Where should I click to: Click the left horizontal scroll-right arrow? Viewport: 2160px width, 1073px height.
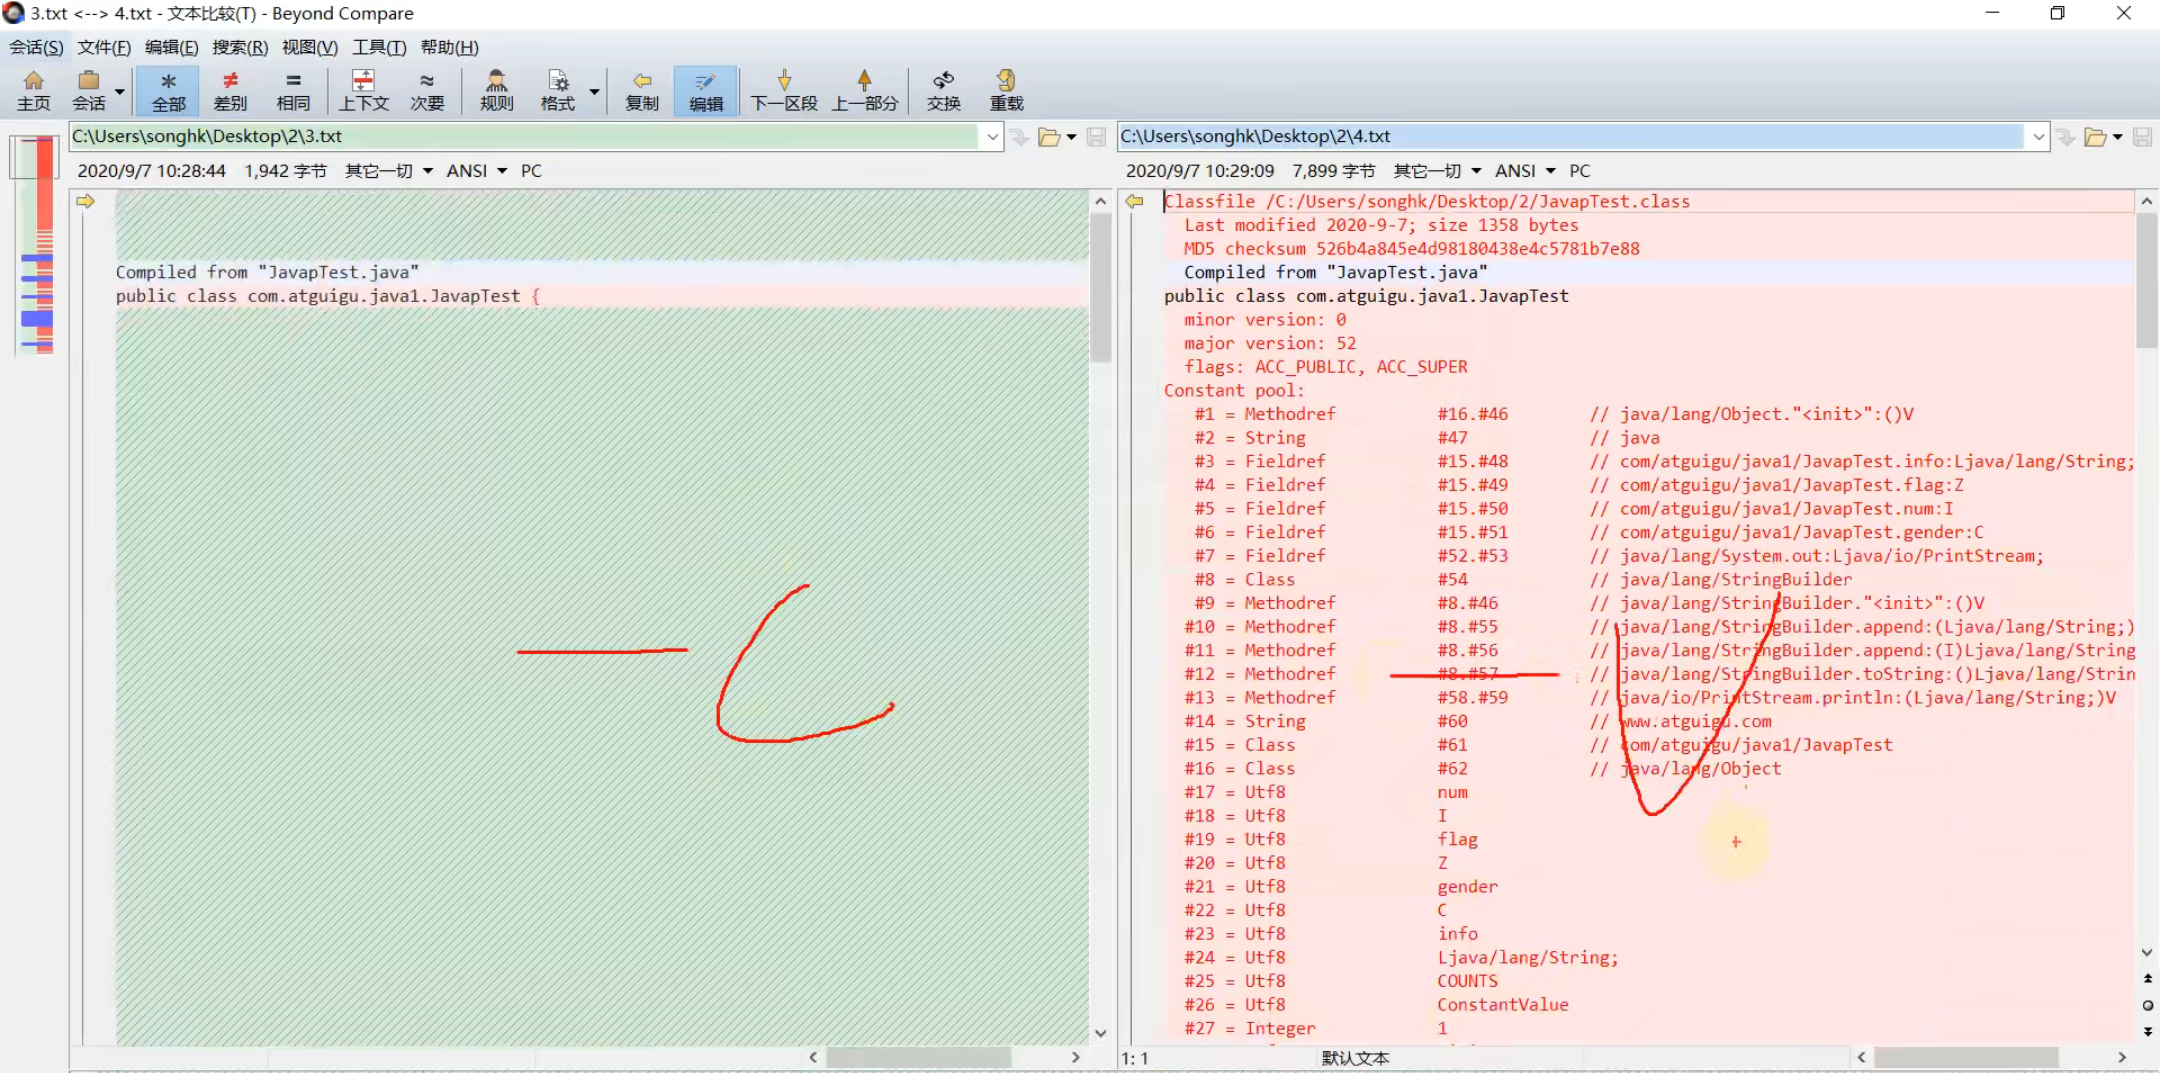click(x=1076, y=1057)
